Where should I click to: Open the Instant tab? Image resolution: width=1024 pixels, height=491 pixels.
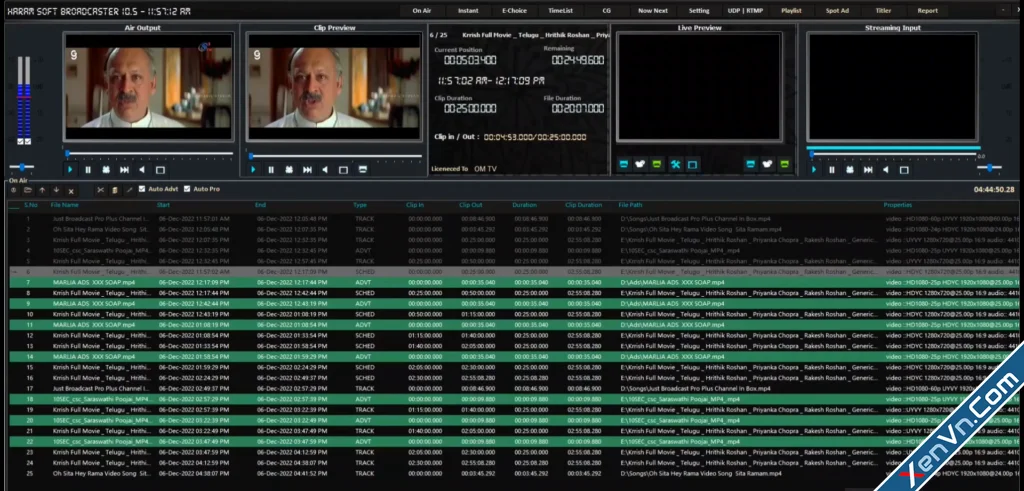468,10
